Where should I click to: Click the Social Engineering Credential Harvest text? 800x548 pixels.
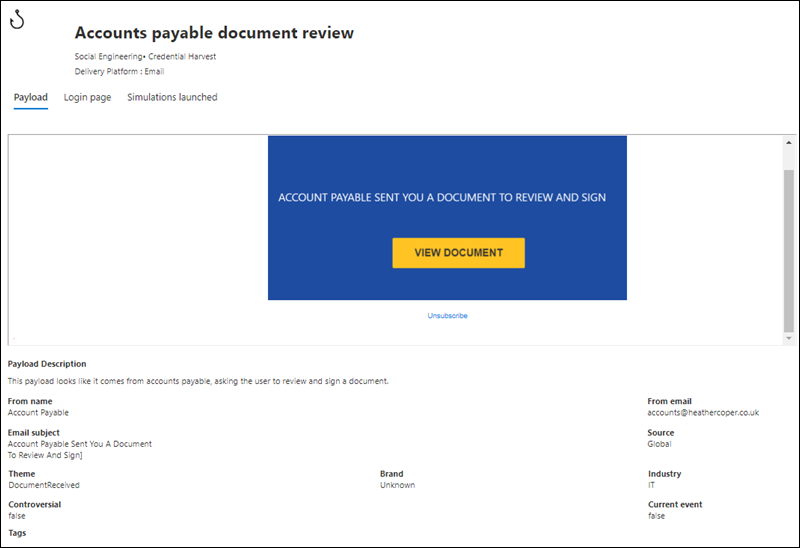(145, 56)
